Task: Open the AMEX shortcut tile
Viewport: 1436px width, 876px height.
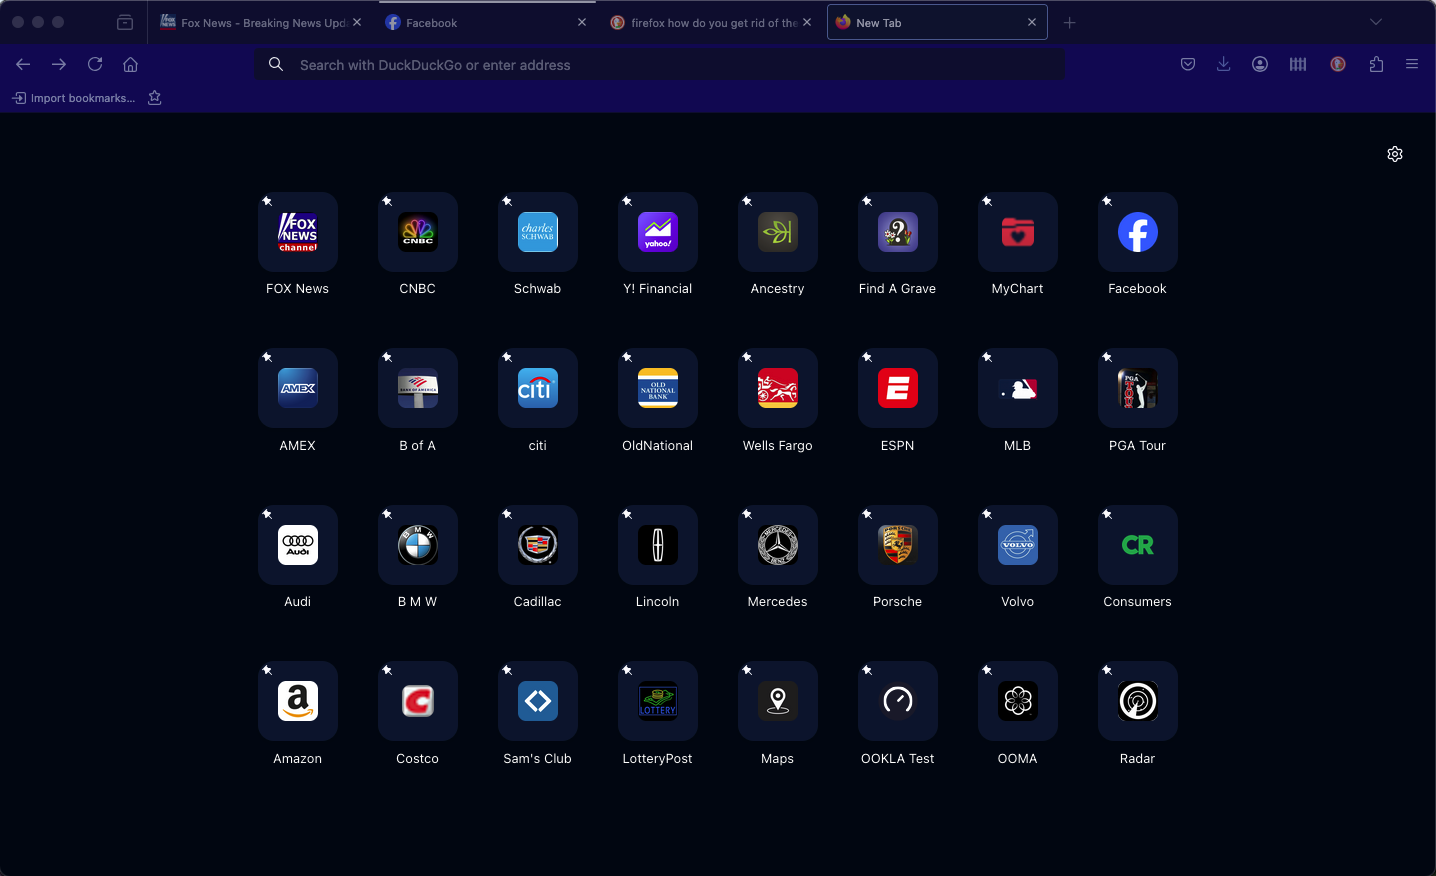Action: point(298,388)
